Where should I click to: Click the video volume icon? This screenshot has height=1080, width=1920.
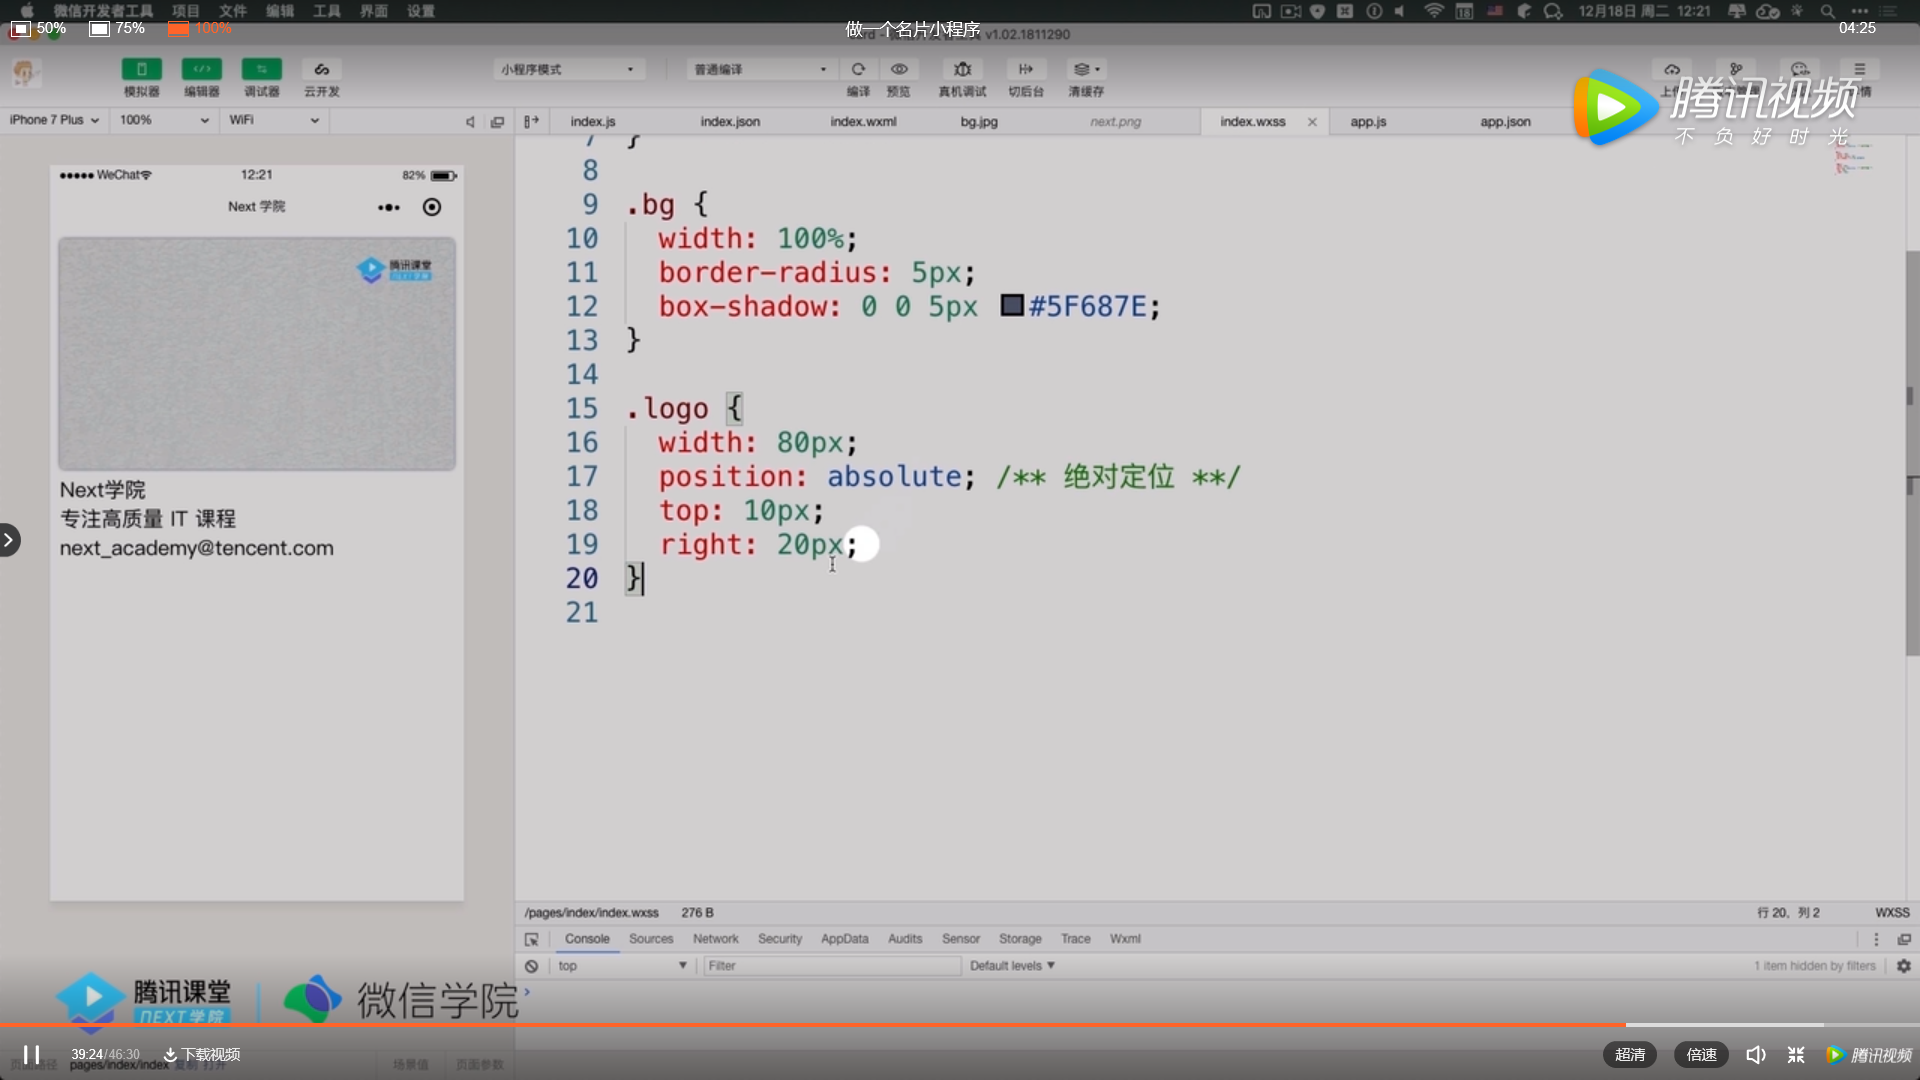point(1756,1054)
